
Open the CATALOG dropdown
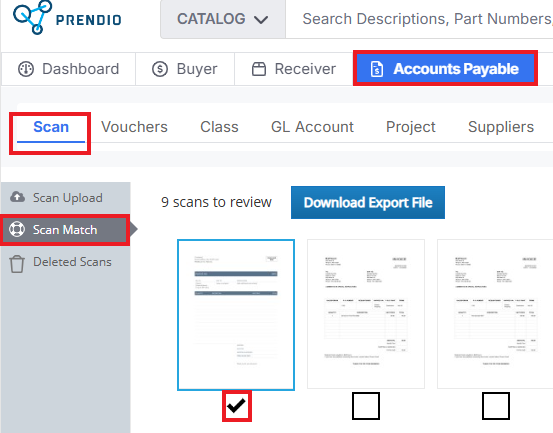point(223,19)
